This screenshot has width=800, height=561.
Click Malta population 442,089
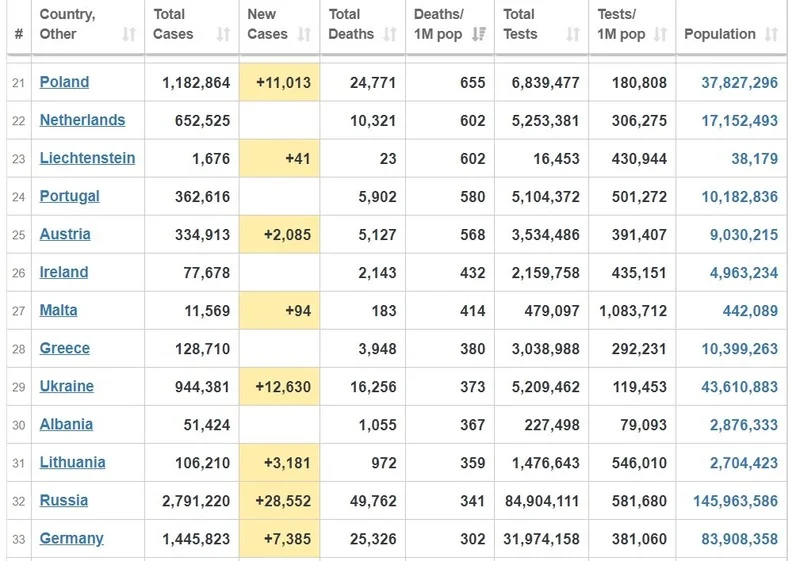pyautogui.click(x=750, y=311)
